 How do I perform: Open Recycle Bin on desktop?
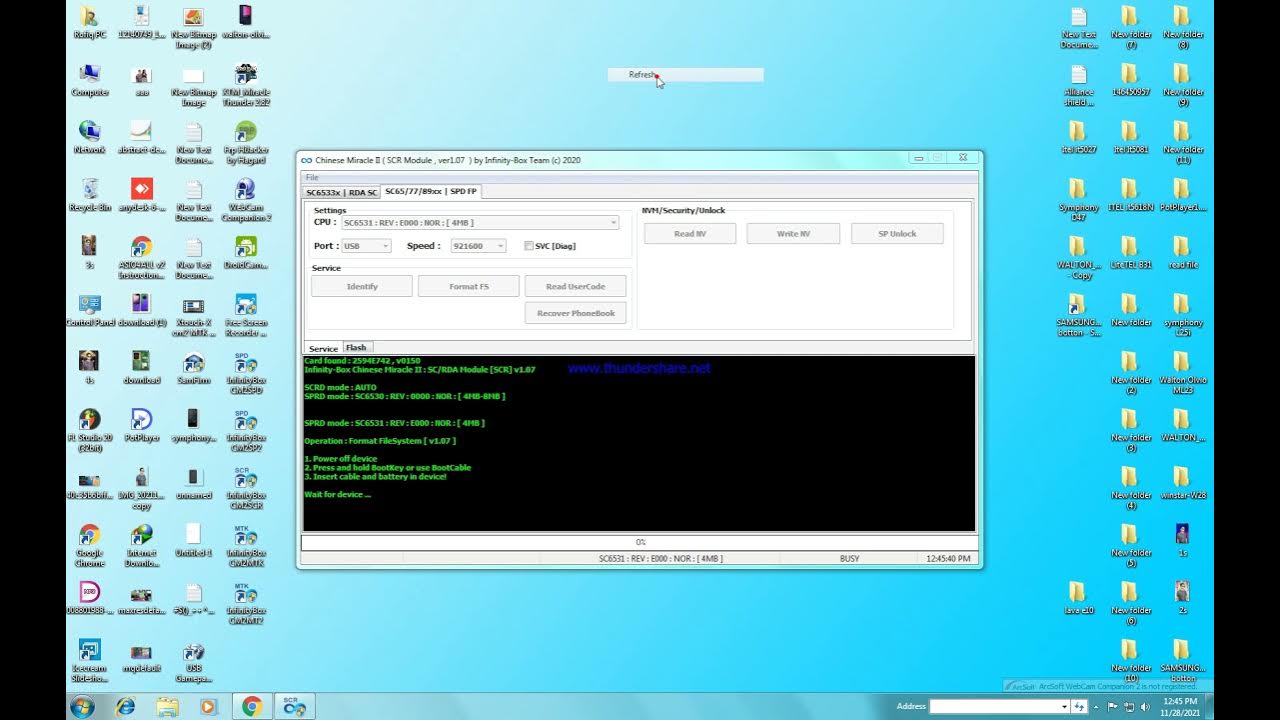pos(89,194)
